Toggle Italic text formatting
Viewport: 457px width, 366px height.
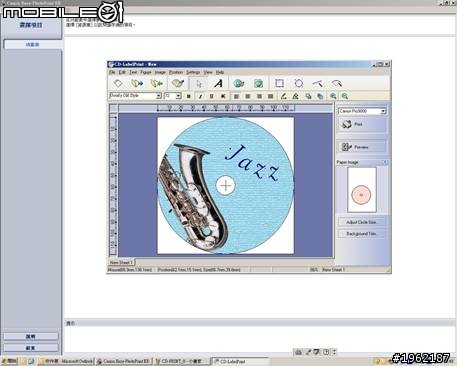coord(200,96)
